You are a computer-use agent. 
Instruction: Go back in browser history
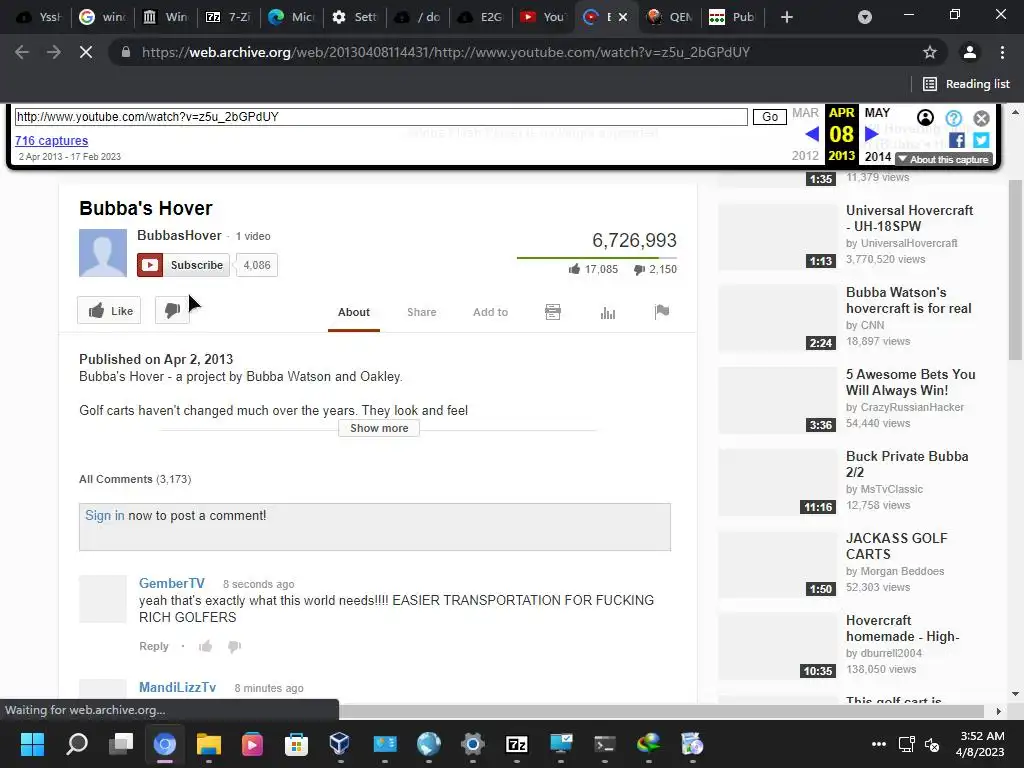coord(22,52)
